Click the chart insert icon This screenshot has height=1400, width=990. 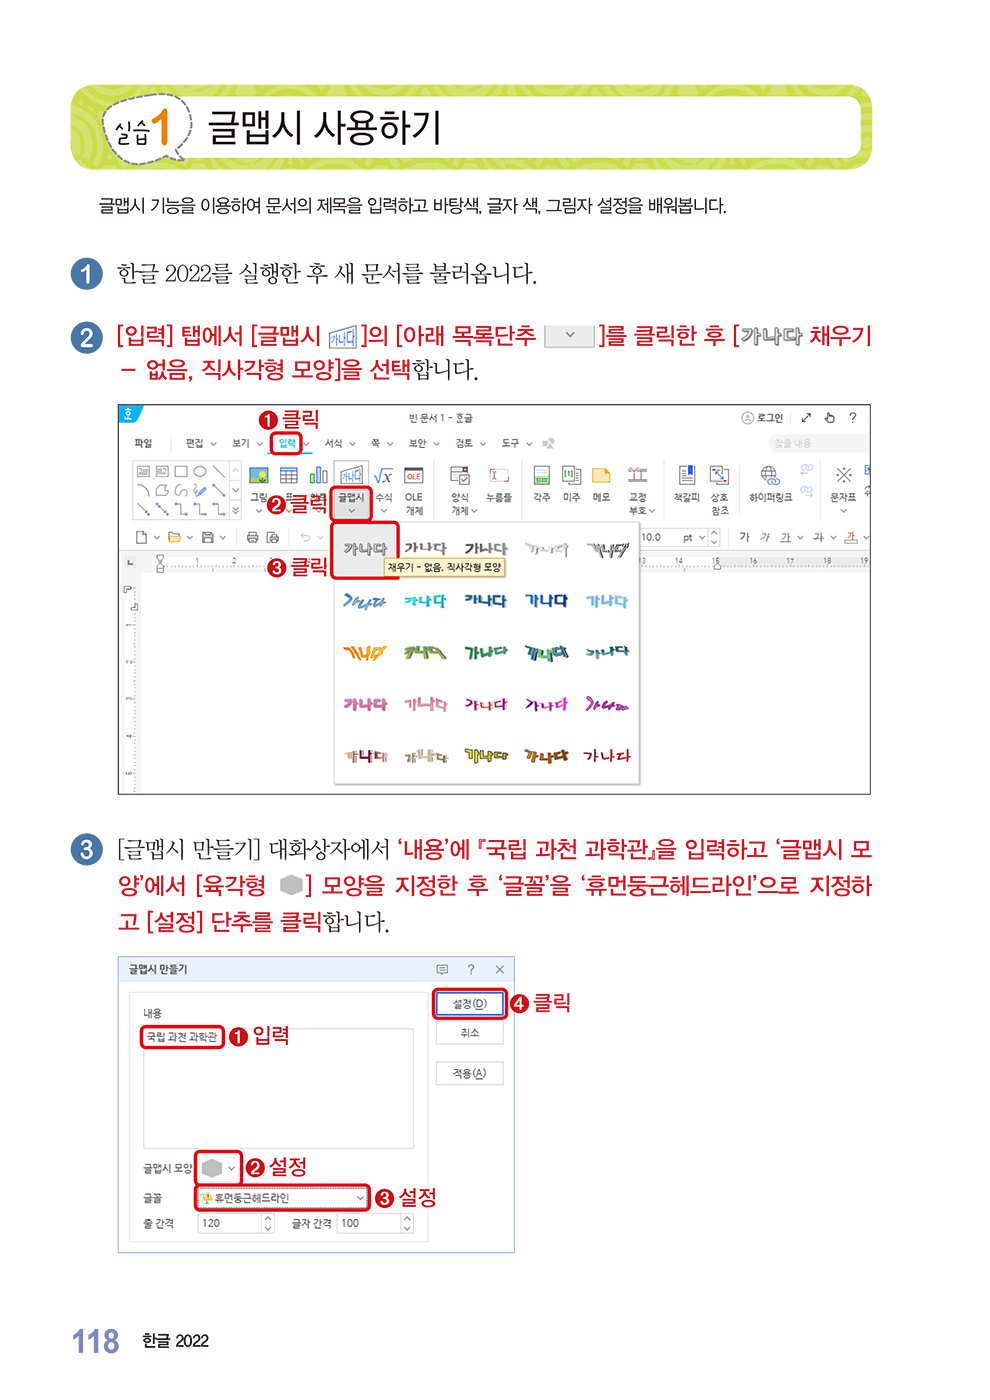[x=318, y=475]
